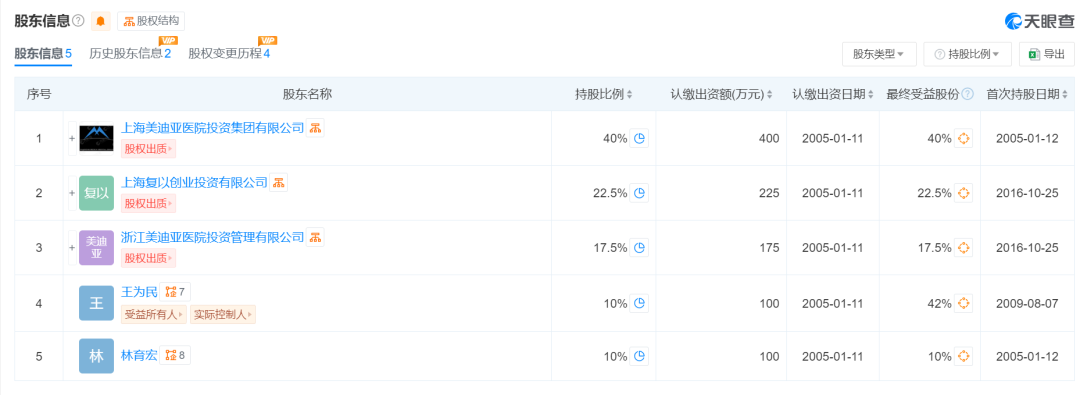
Task: Expand the 浙江美迪亚医院投资管理有限公司 row plus sign
Action: 72,248
